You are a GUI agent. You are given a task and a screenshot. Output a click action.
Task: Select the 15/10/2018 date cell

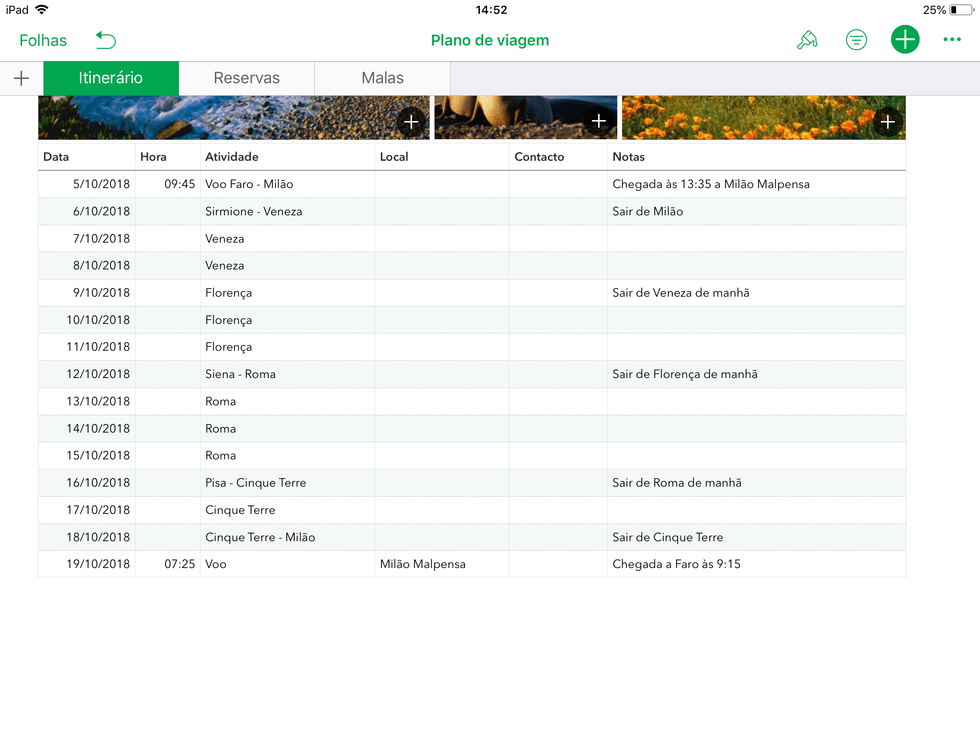point(86,456)
